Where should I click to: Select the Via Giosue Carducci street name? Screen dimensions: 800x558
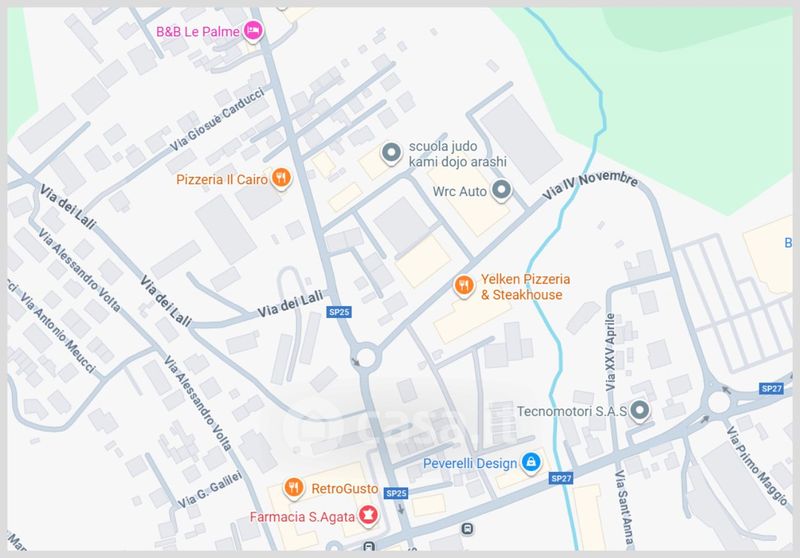pos(217,119)
